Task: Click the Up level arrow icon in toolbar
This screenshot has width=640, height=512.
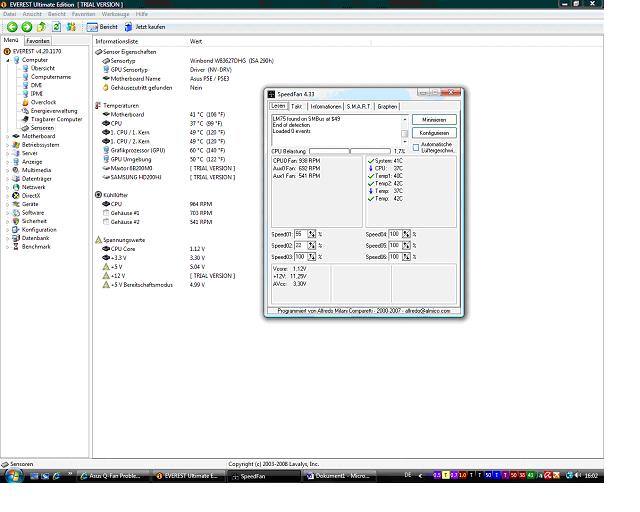Action: pos(41,27)
